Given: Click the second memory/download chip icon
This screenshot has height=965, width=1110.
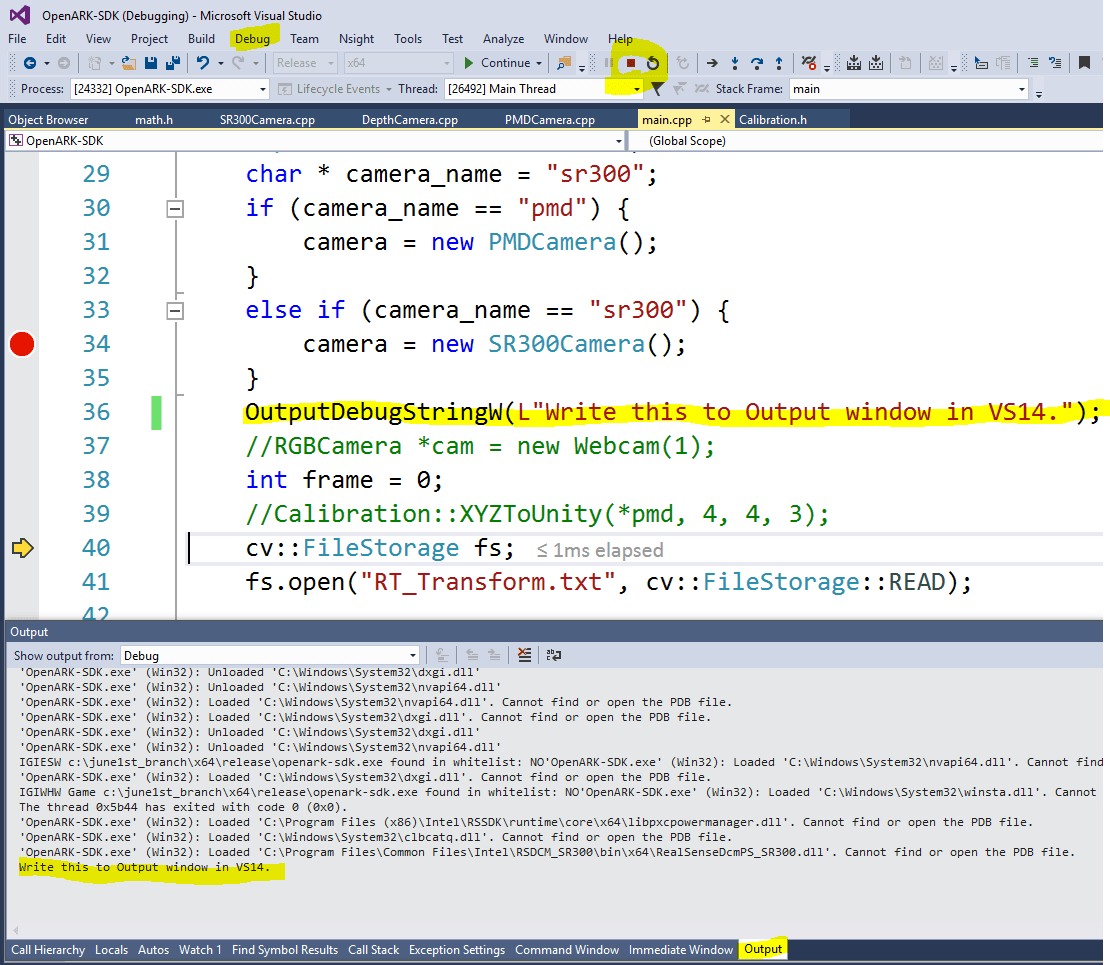Looking at the screenshot, I should click(x=876, y=63).
